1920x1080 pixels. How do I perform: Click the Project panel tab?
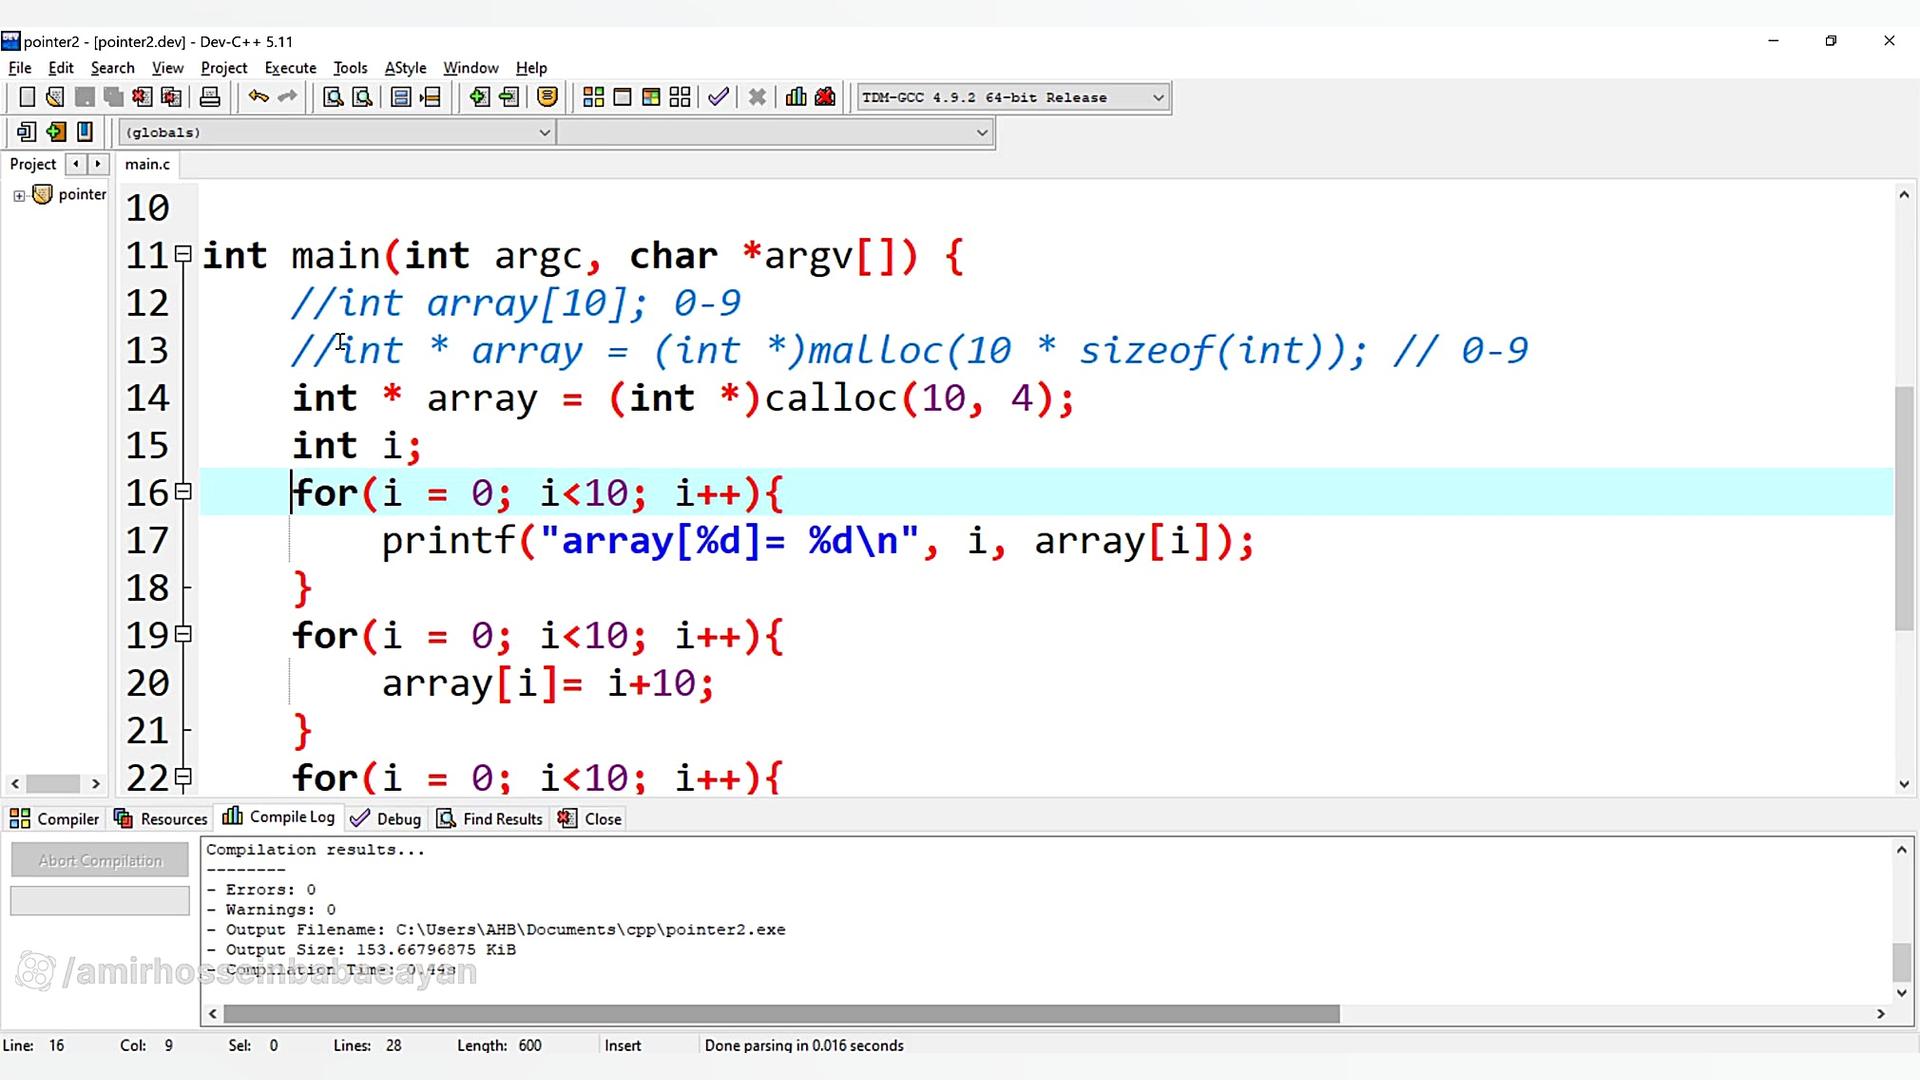[x=33, y=164]
